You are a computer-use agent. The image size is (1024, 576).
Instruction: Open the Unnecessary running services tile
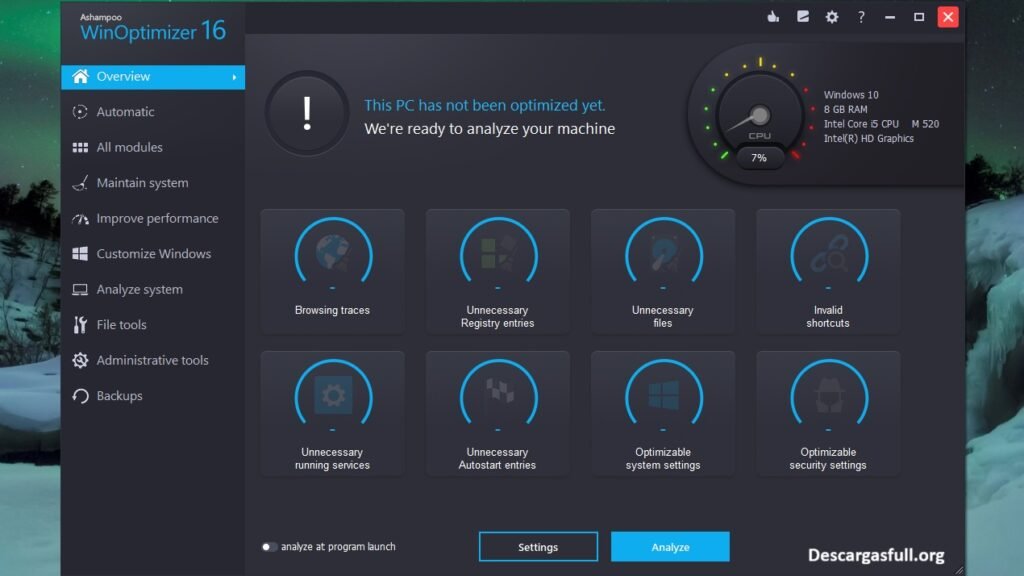point(332,412)
